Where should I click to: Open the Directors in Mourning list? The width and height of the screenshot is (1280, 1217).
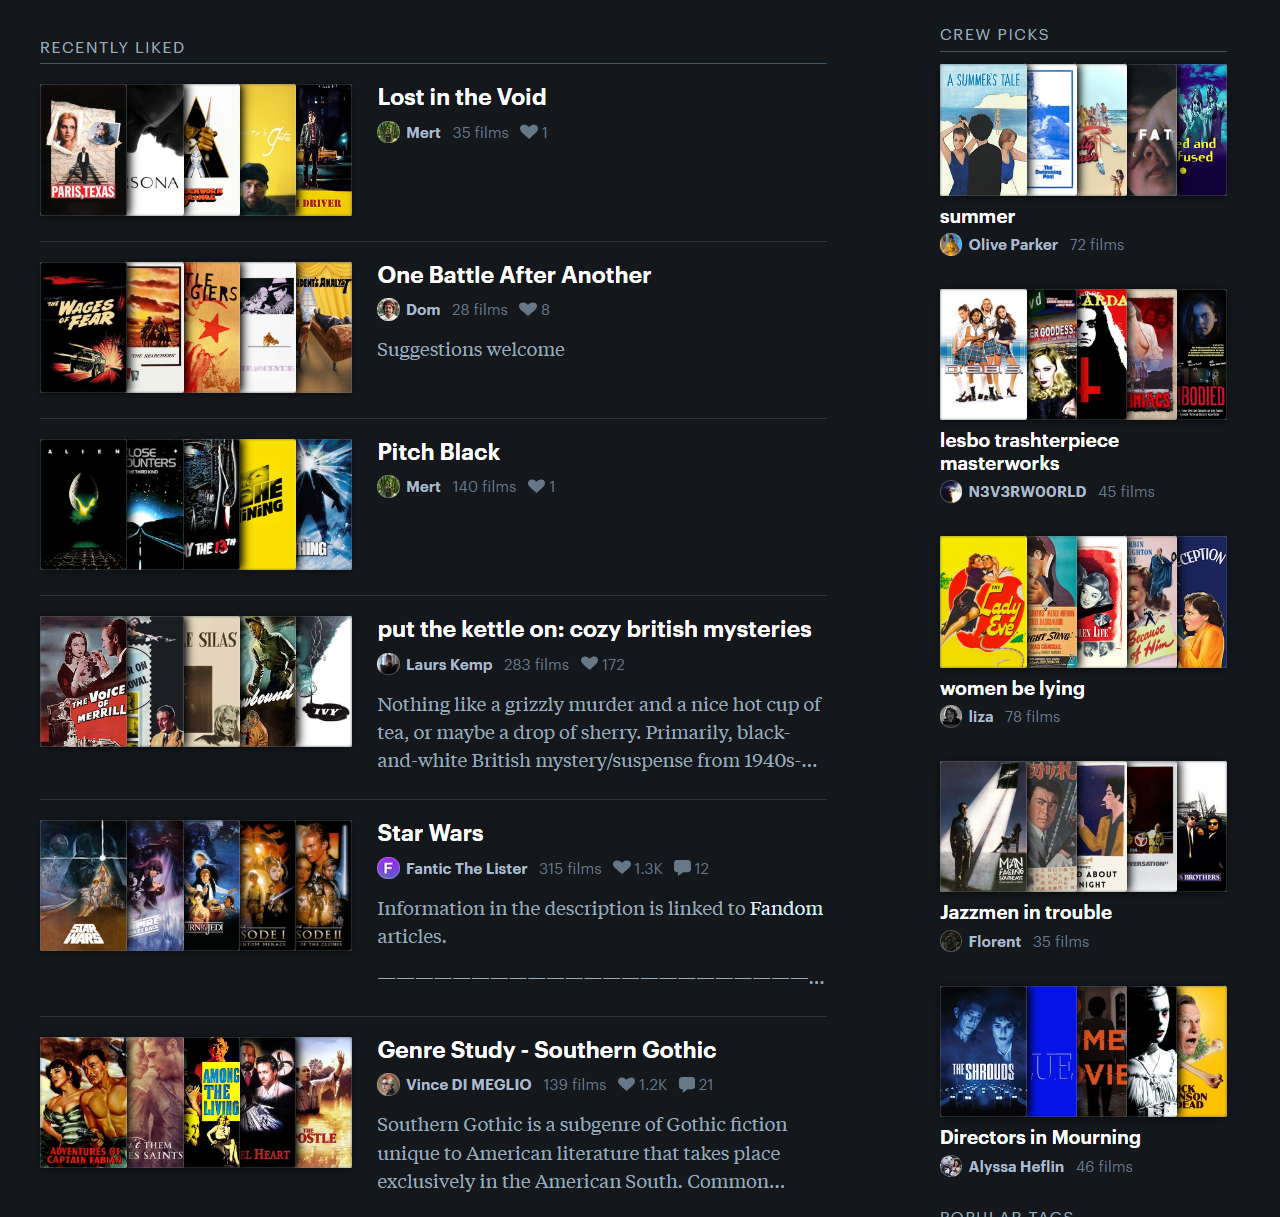coord(1040,1137)
